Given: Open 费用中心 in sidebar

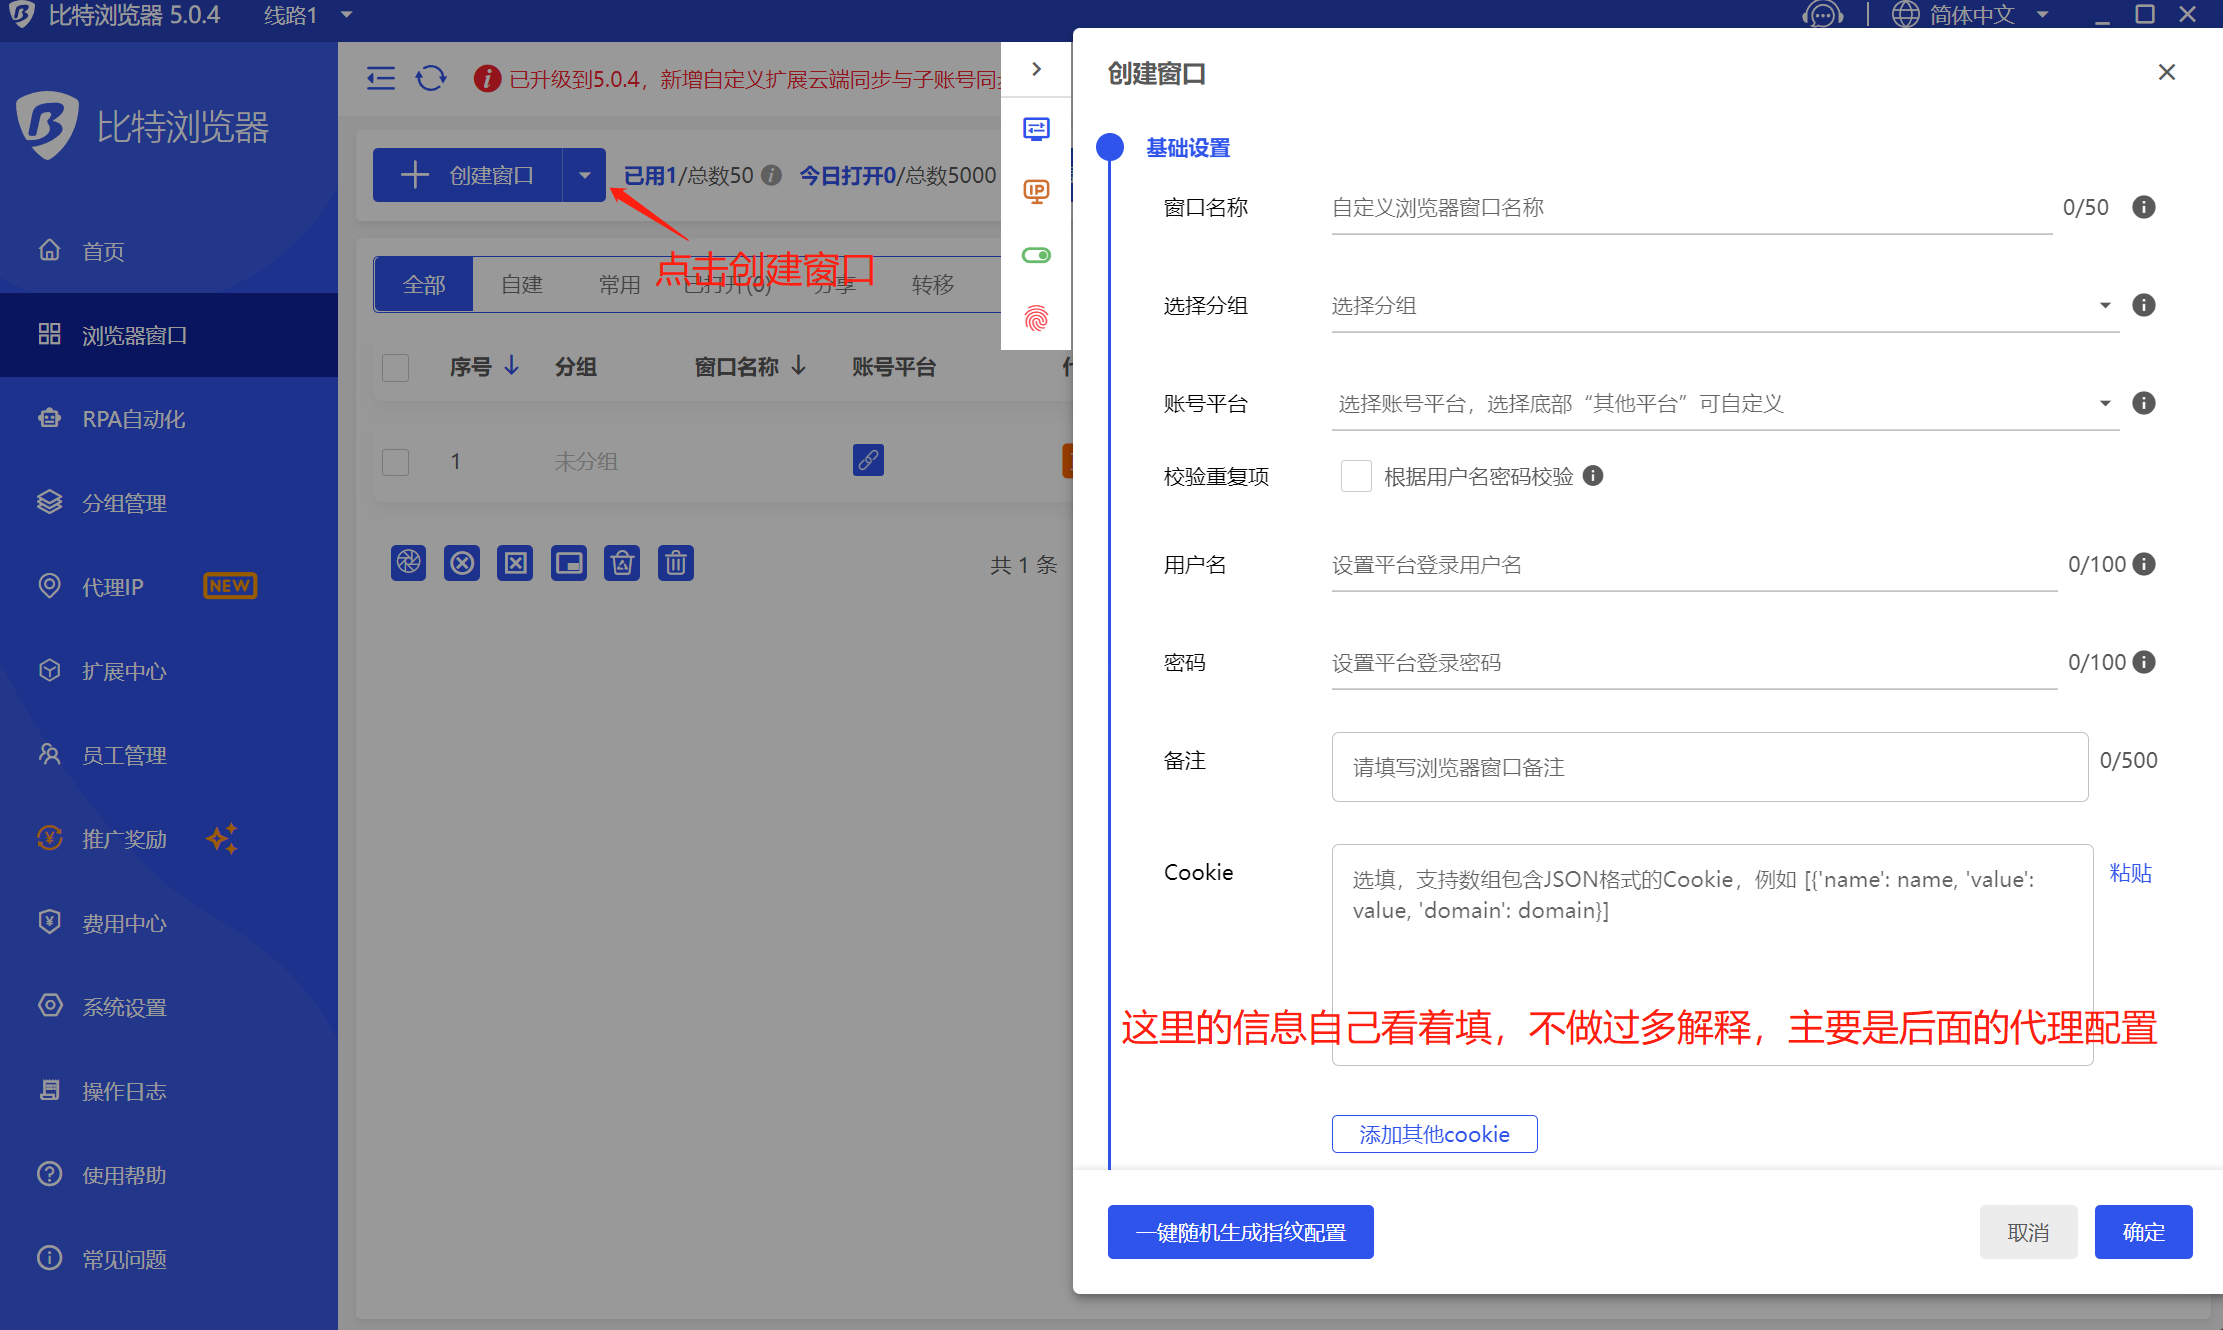Looking at the screenshot, I should pos(169,923).
